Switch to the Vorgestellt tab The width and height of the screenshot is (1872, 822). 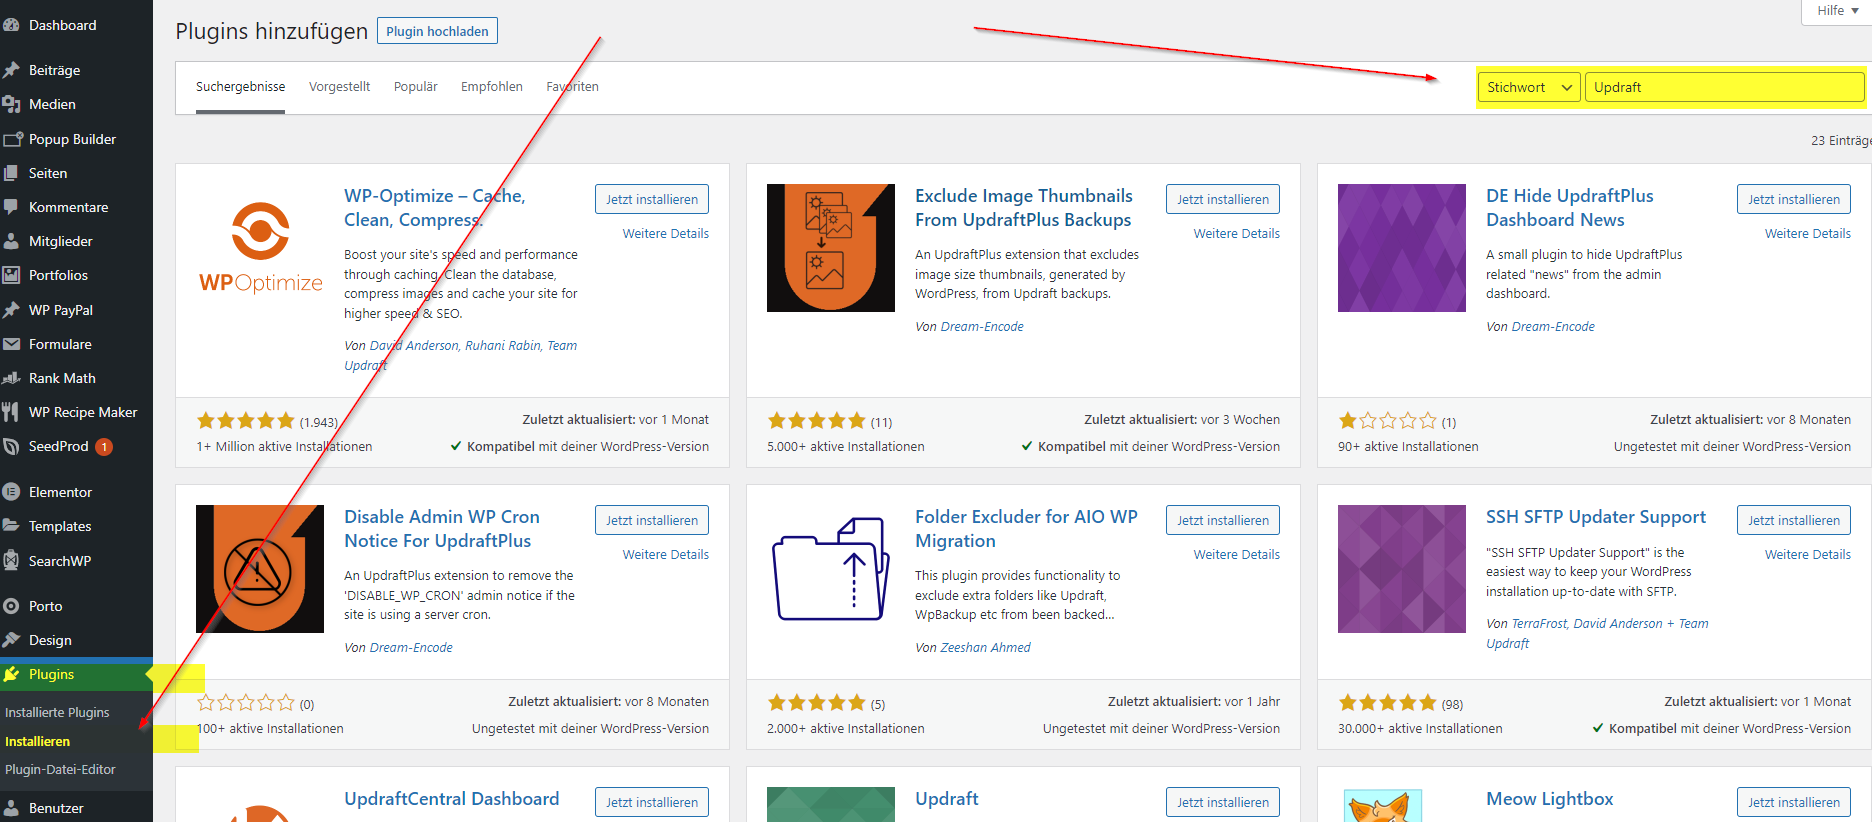[339, 87]
